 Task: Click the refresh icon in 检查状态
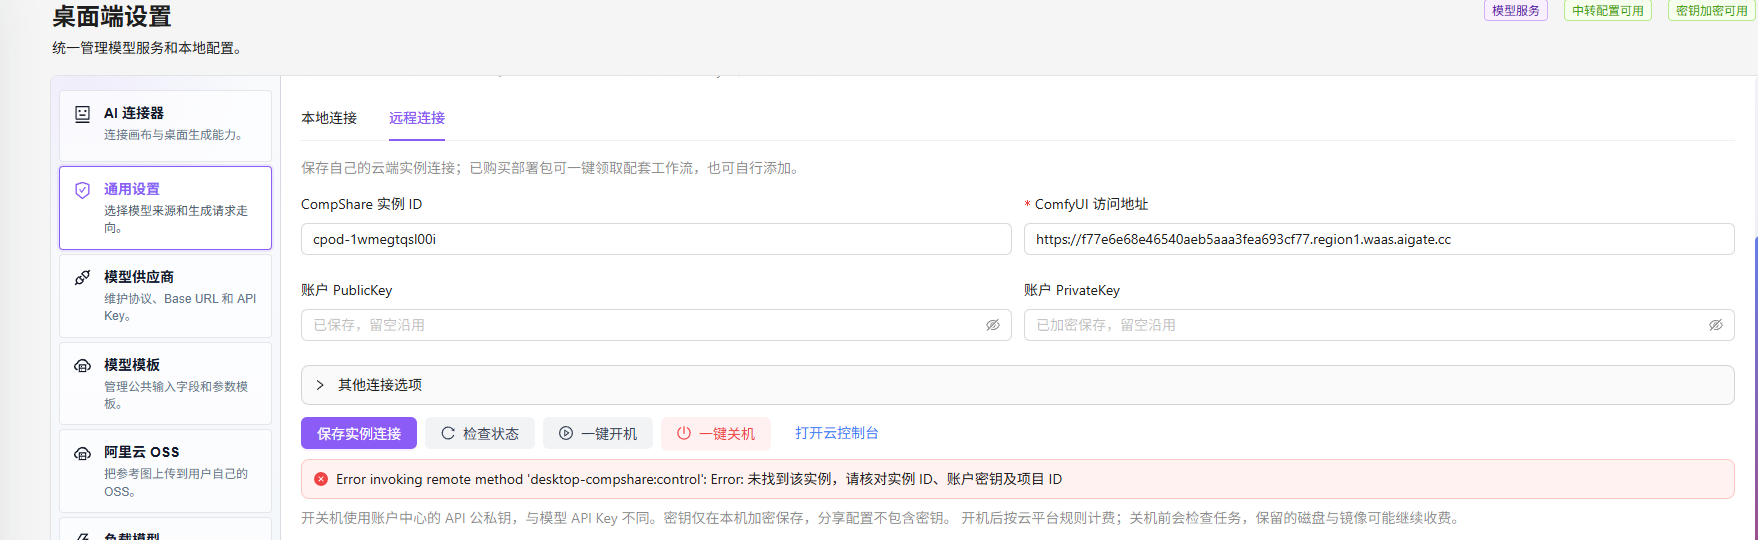[448, 433]
